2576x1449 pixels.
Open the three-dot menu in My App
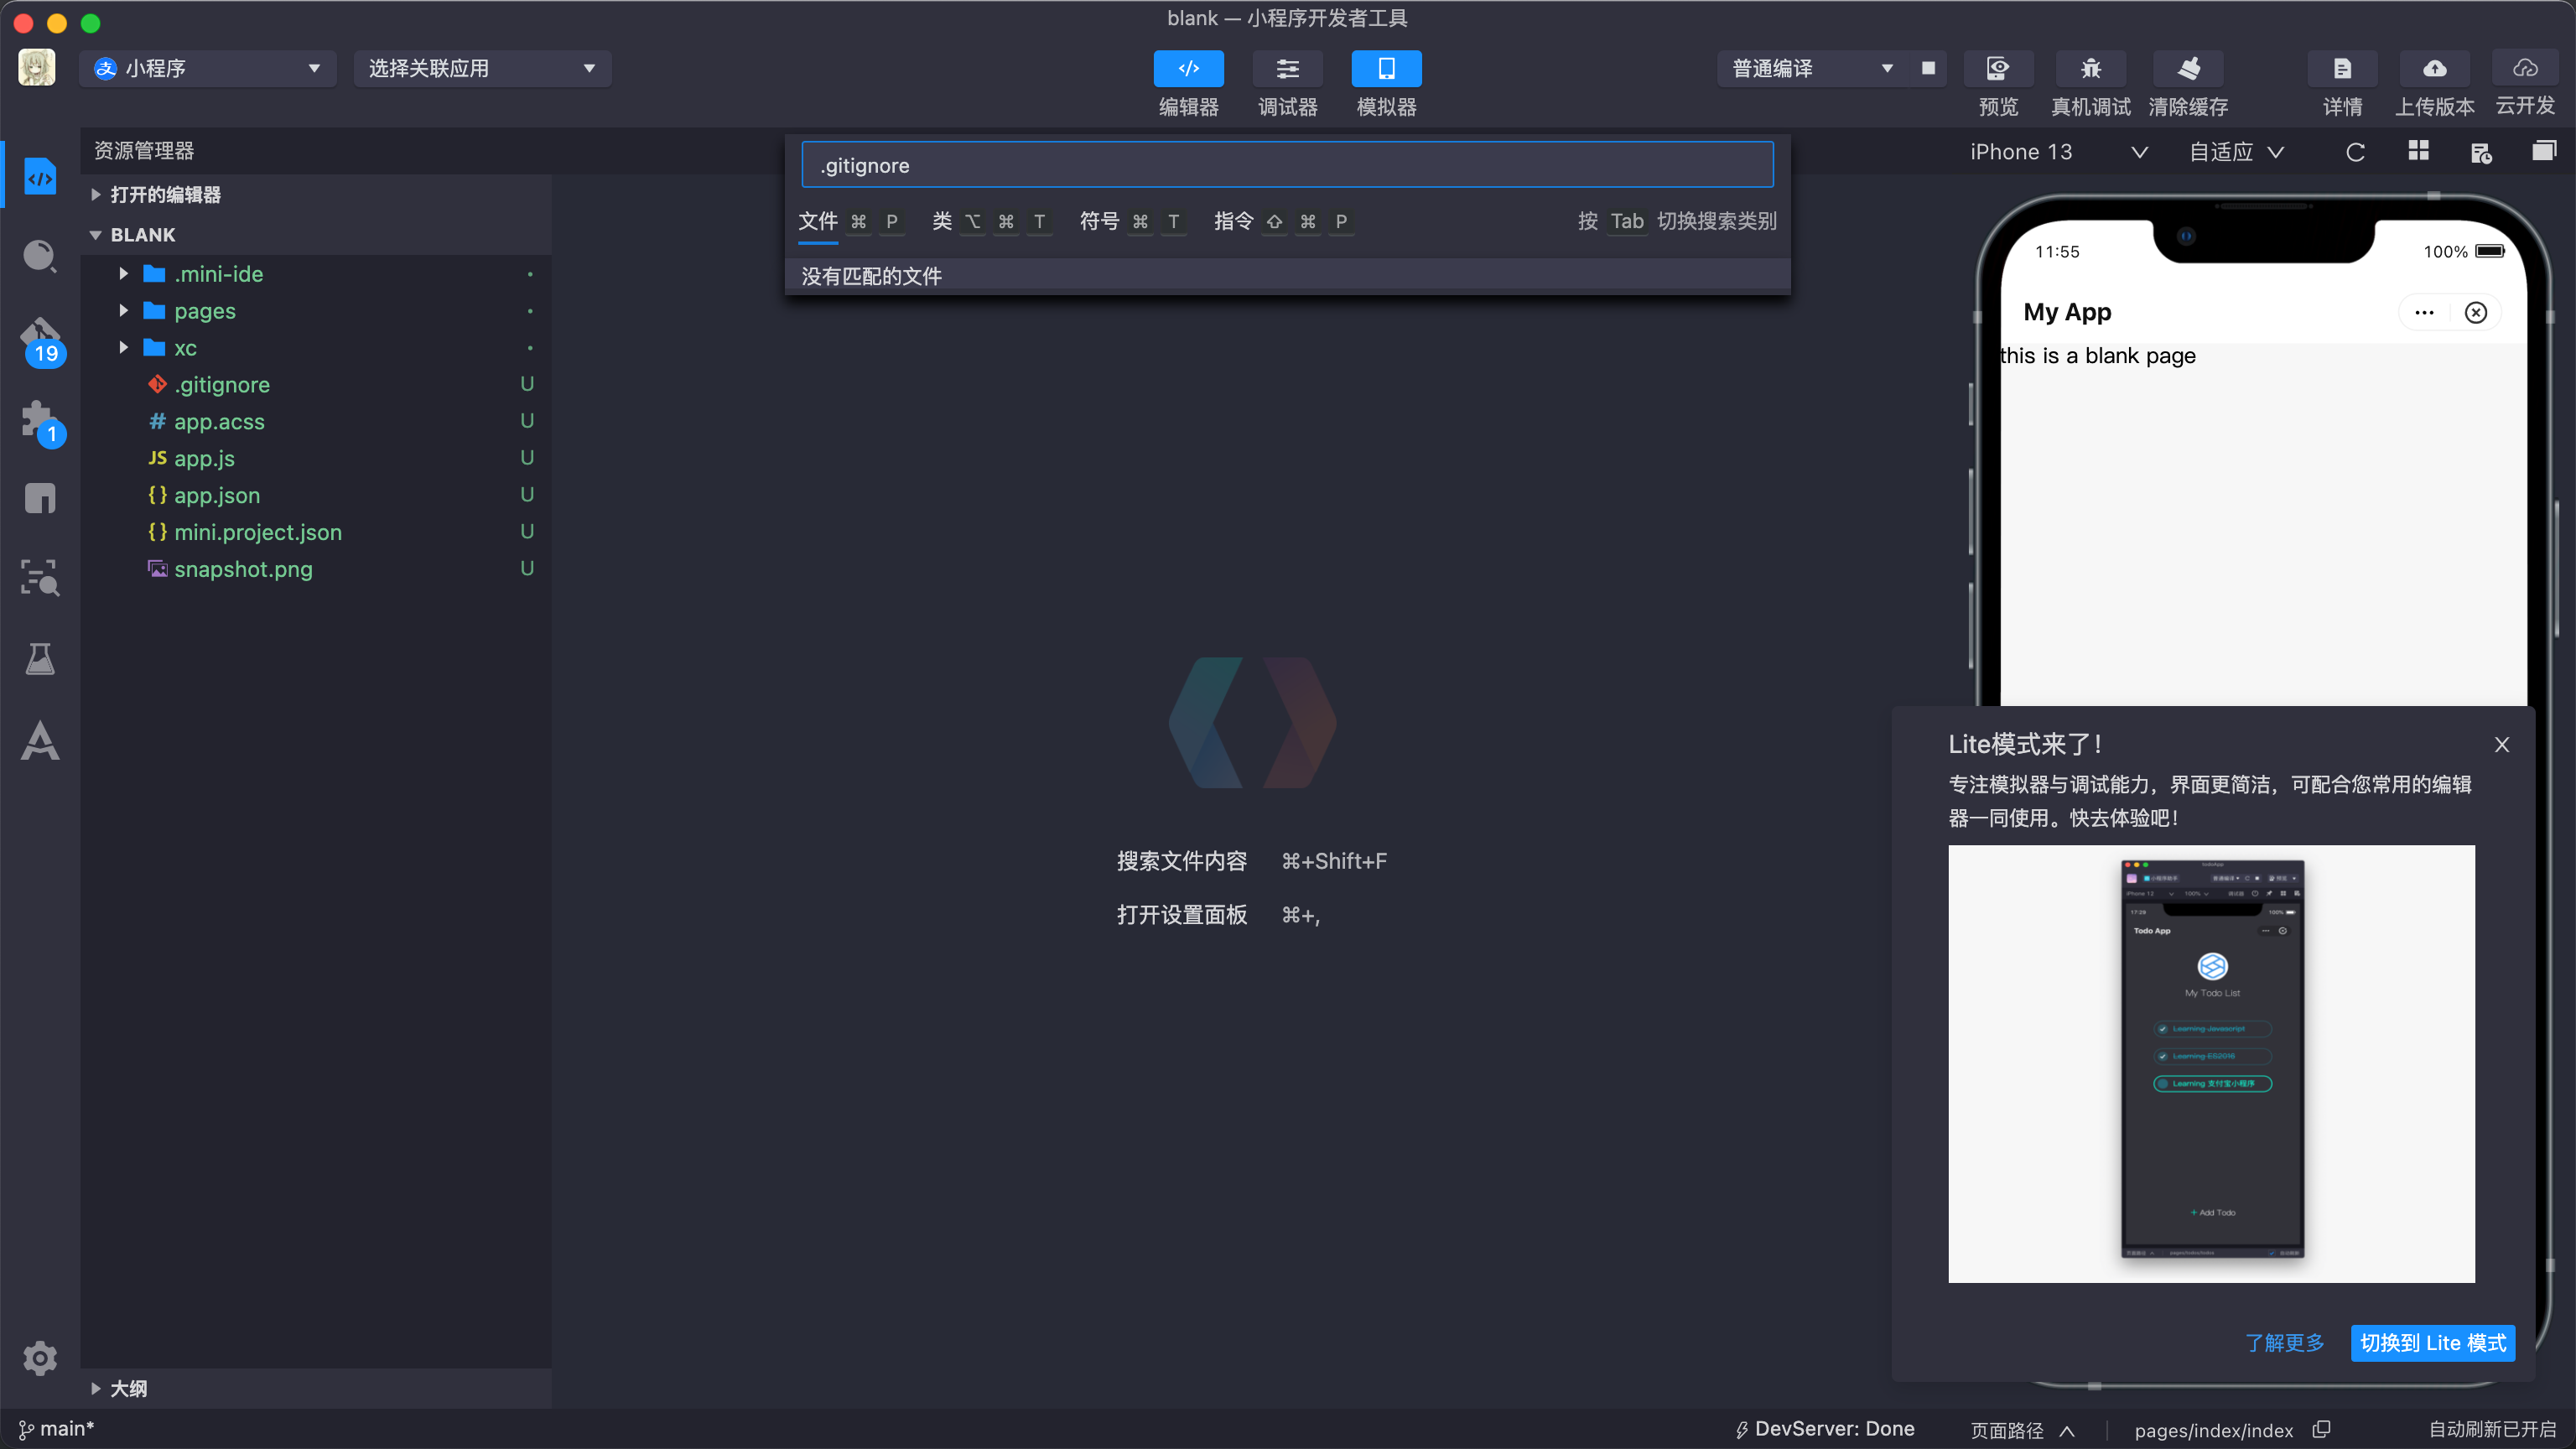tap(2424, 312)
